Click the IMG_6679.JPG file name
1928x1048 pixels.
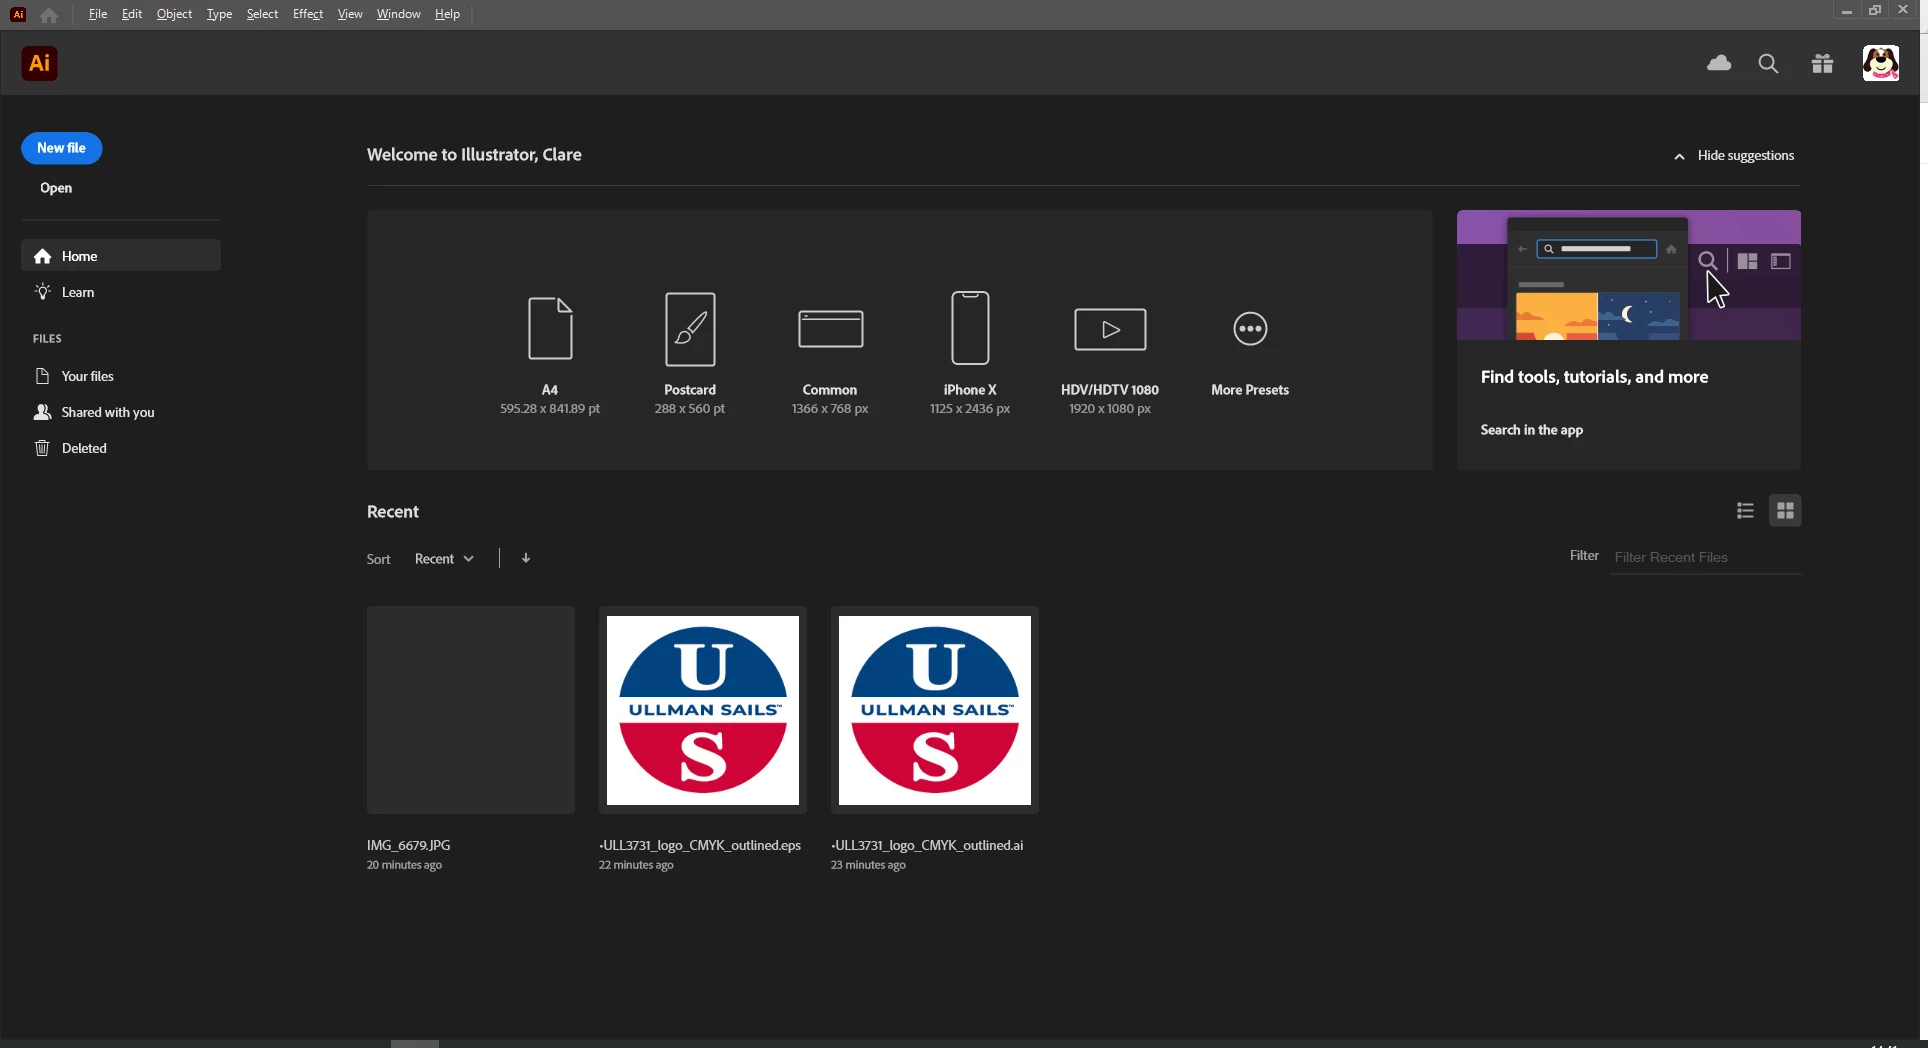pos(408,845)
